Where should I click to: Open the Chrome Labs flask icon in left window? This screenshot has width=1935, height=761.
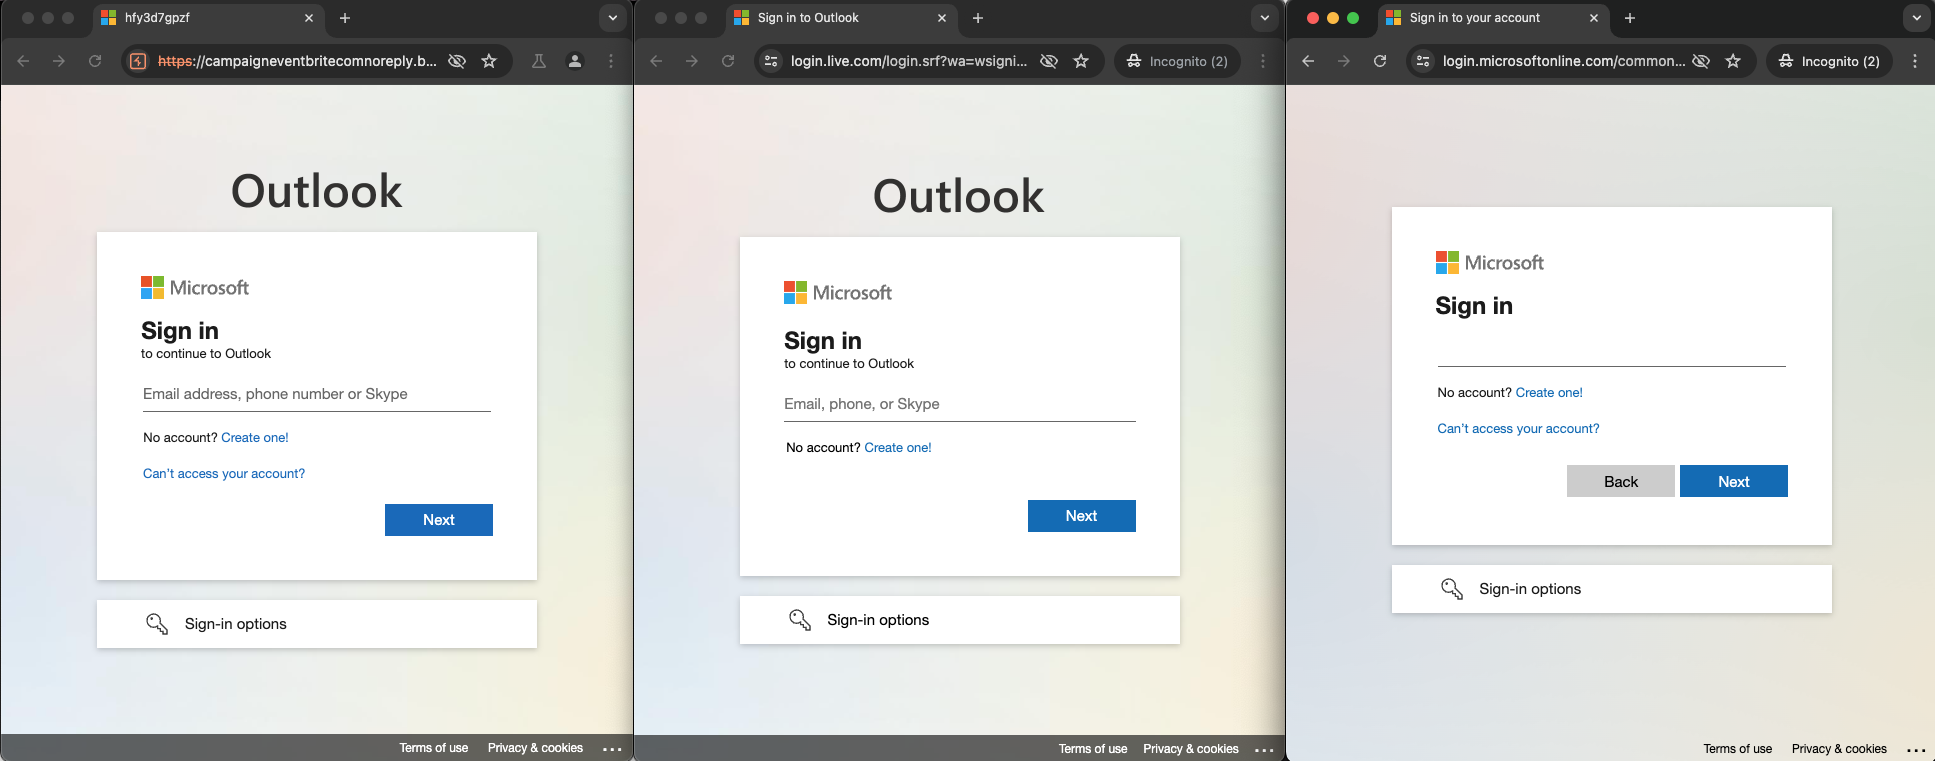[x=539, y=61]
